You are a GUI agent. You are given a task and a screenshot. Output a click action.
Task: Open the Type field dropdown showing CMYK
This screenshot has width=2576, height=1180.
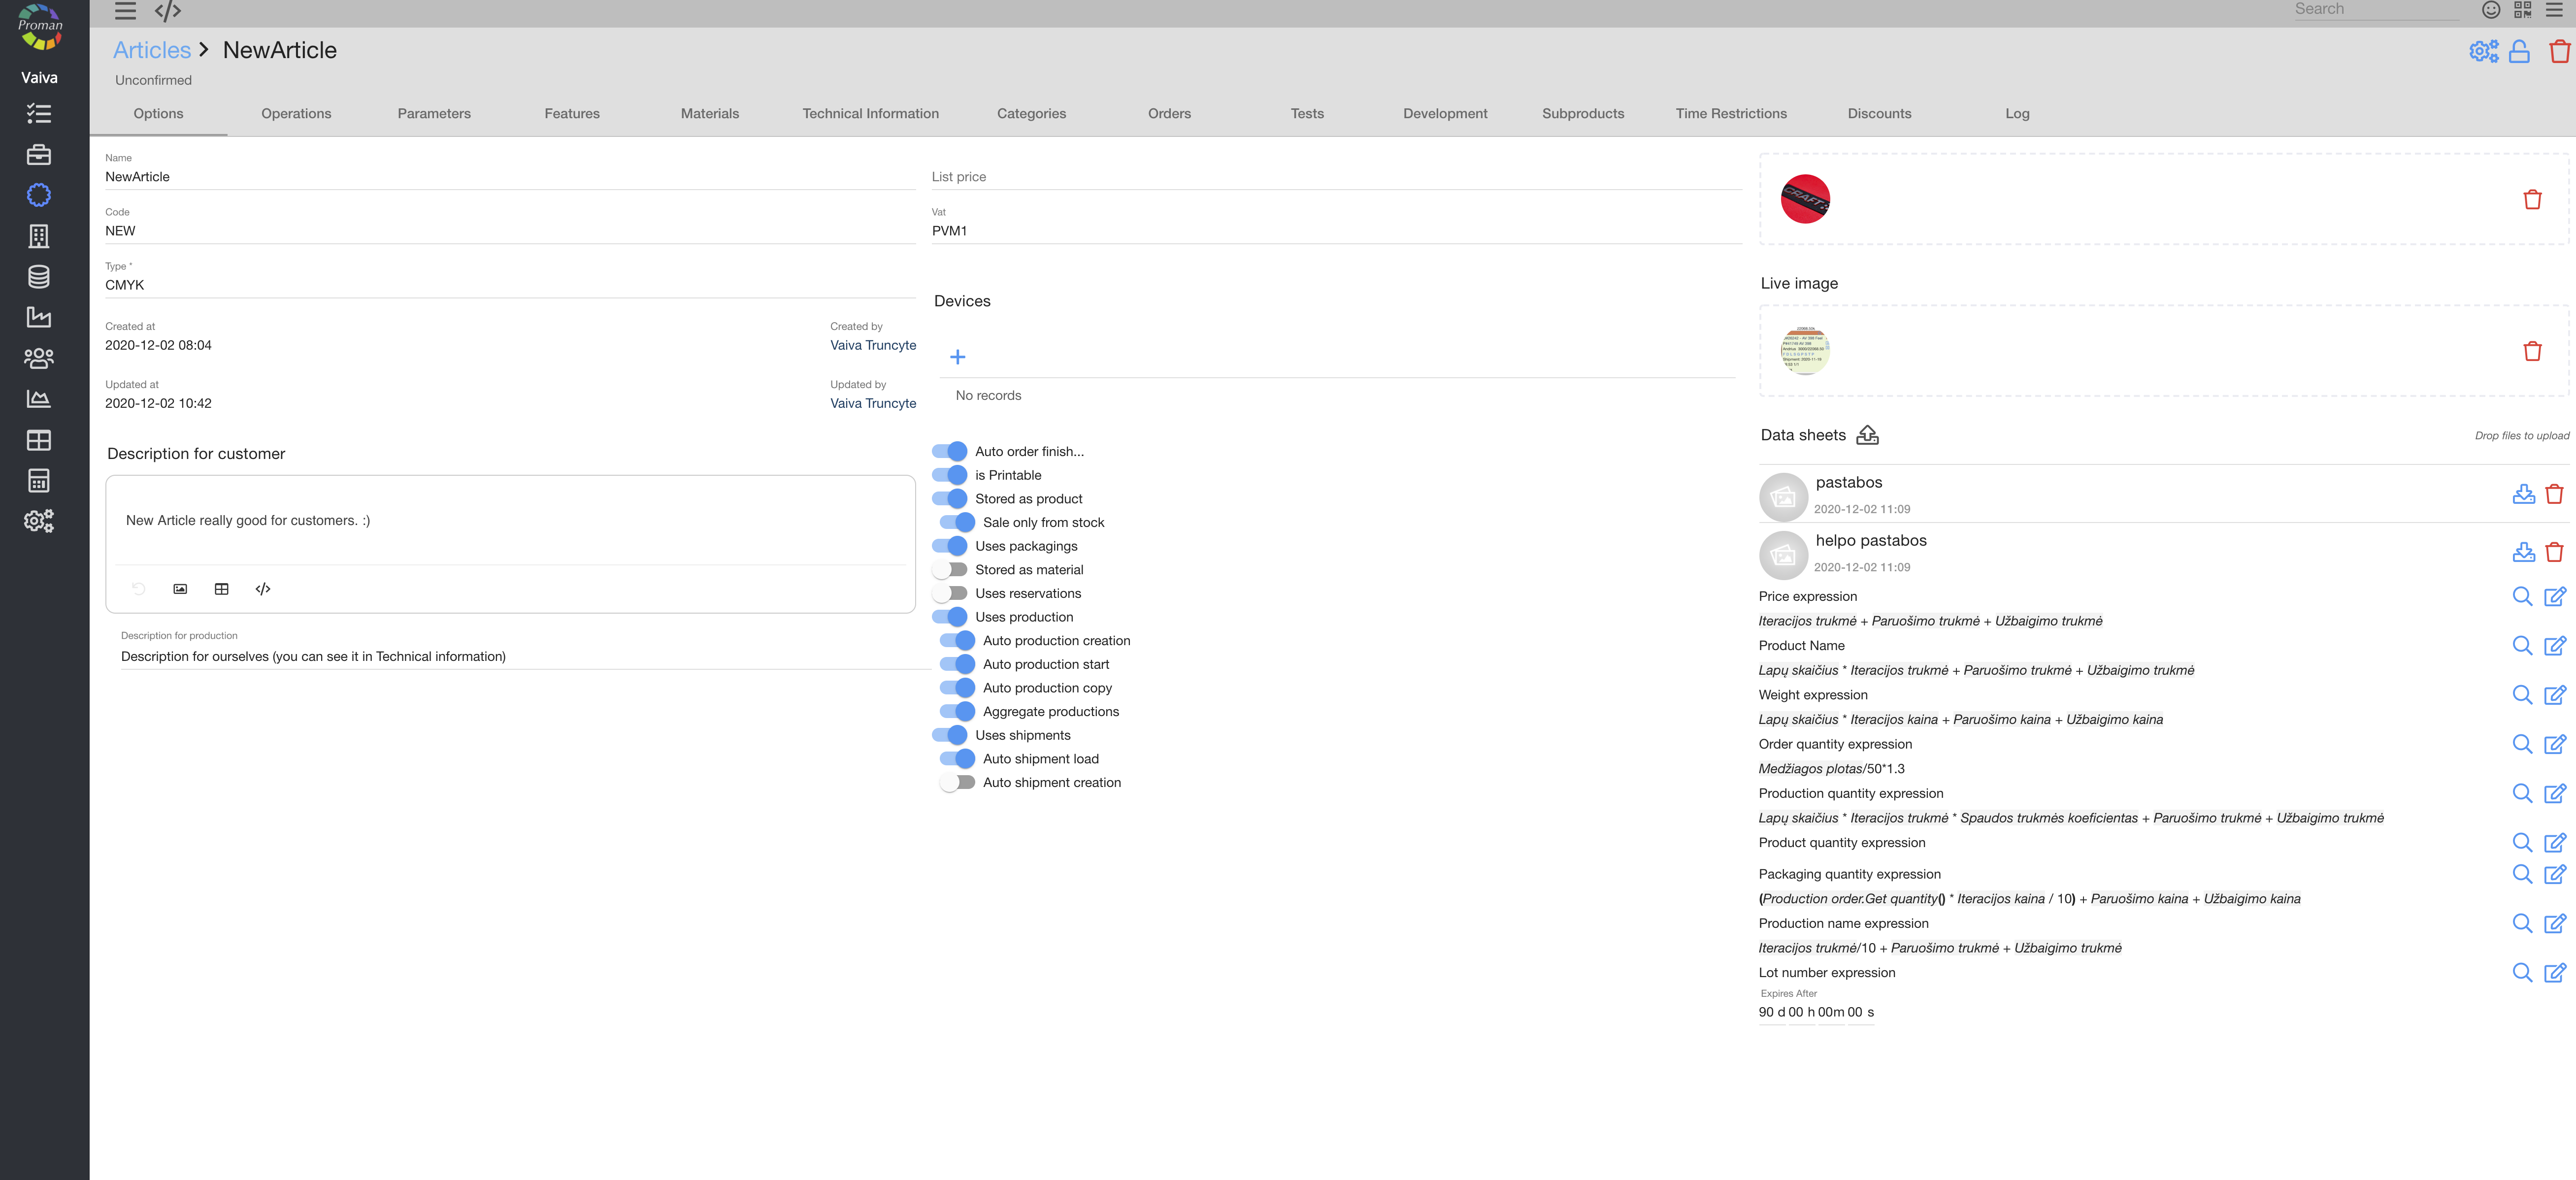[x=509, y=285]
